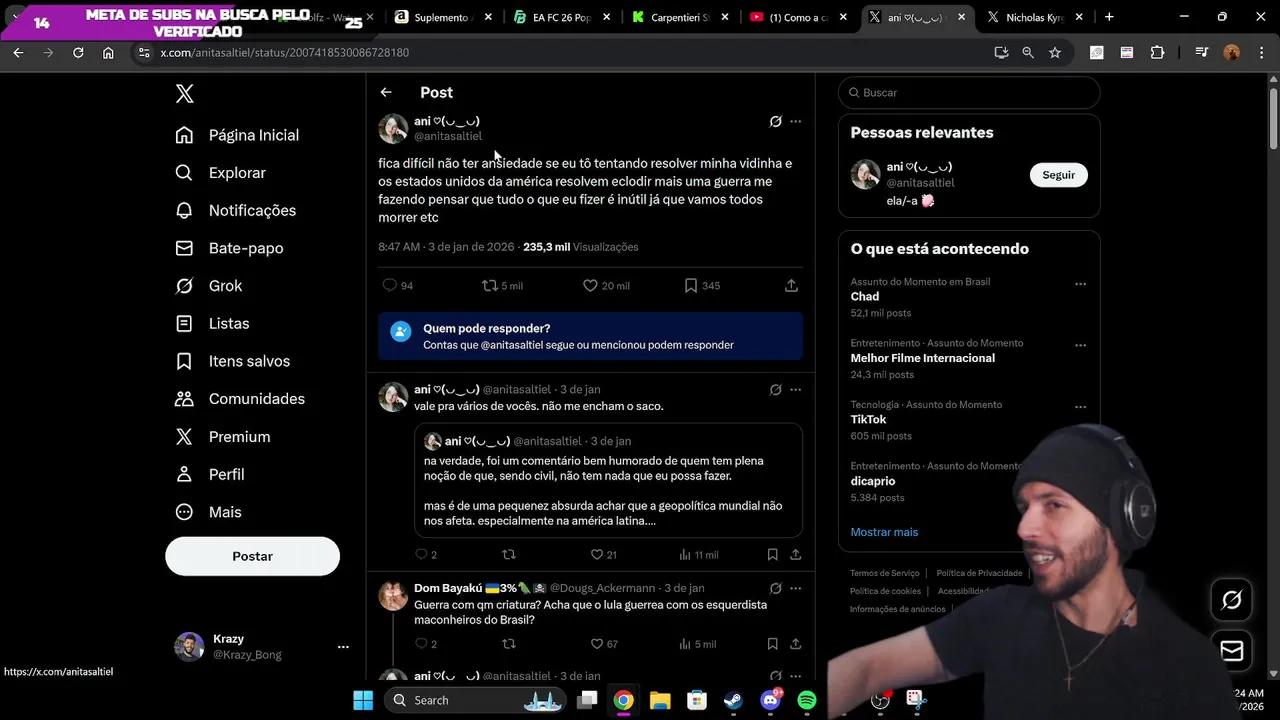Open Krazy account options menu

343,647
